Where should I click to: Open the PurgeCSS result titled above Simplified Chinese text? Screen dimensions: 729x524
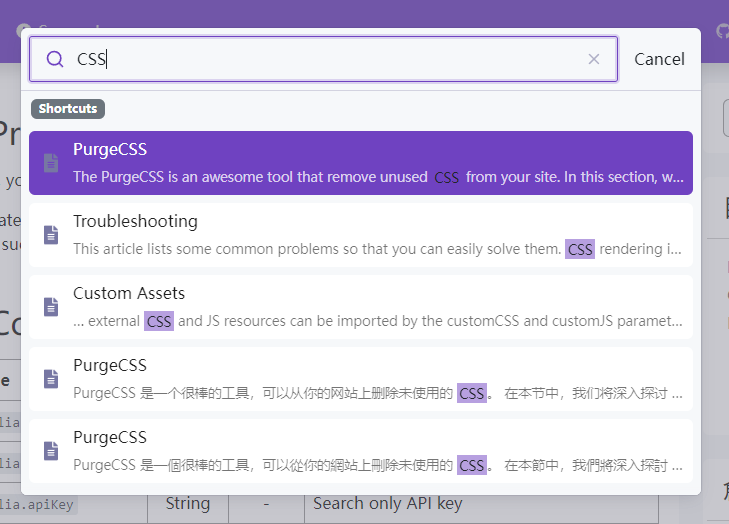tap(110, 365)
